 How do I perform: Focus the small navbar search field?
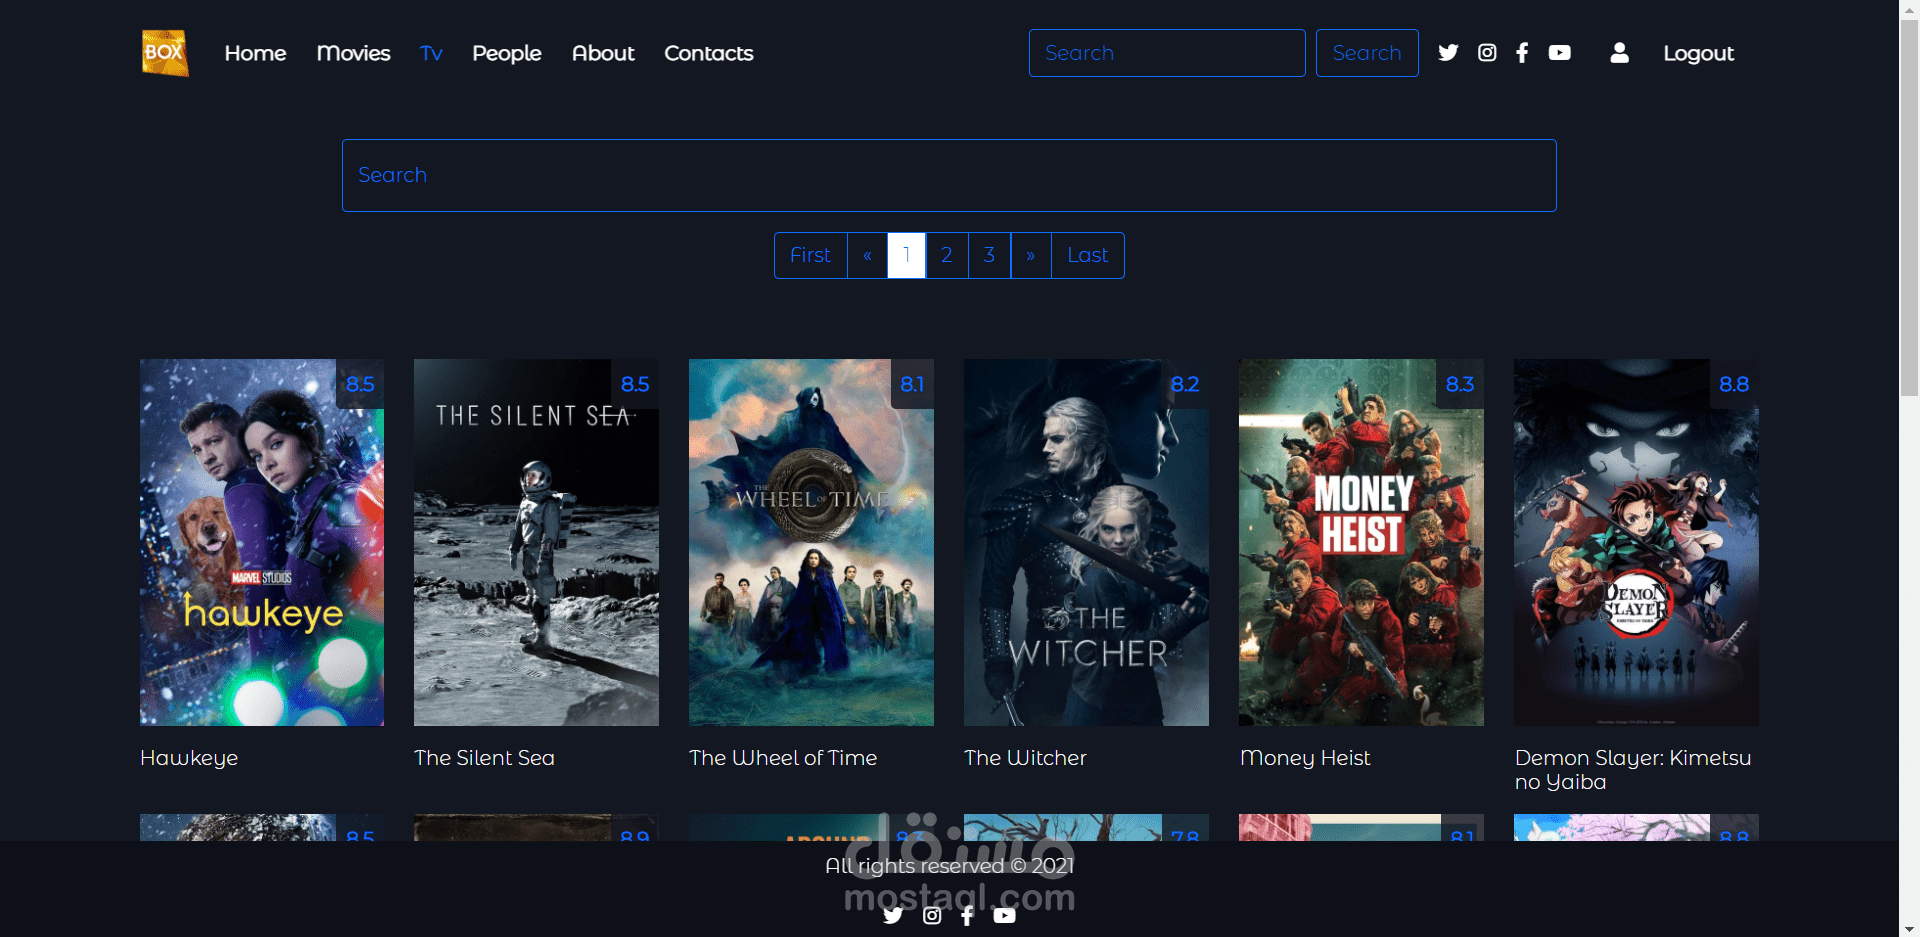(x=1167, y=53)
